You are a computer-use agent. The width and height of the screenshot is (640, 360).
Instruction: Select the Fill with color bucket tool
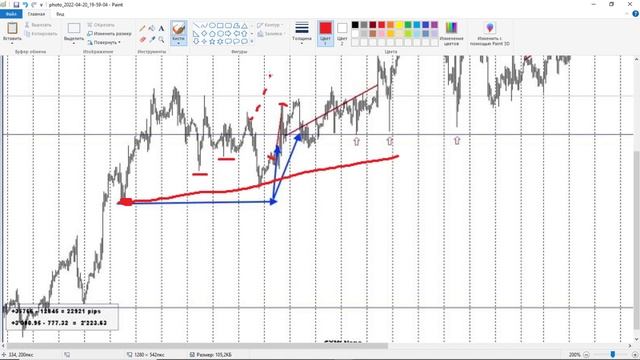[x=152, y=28]
